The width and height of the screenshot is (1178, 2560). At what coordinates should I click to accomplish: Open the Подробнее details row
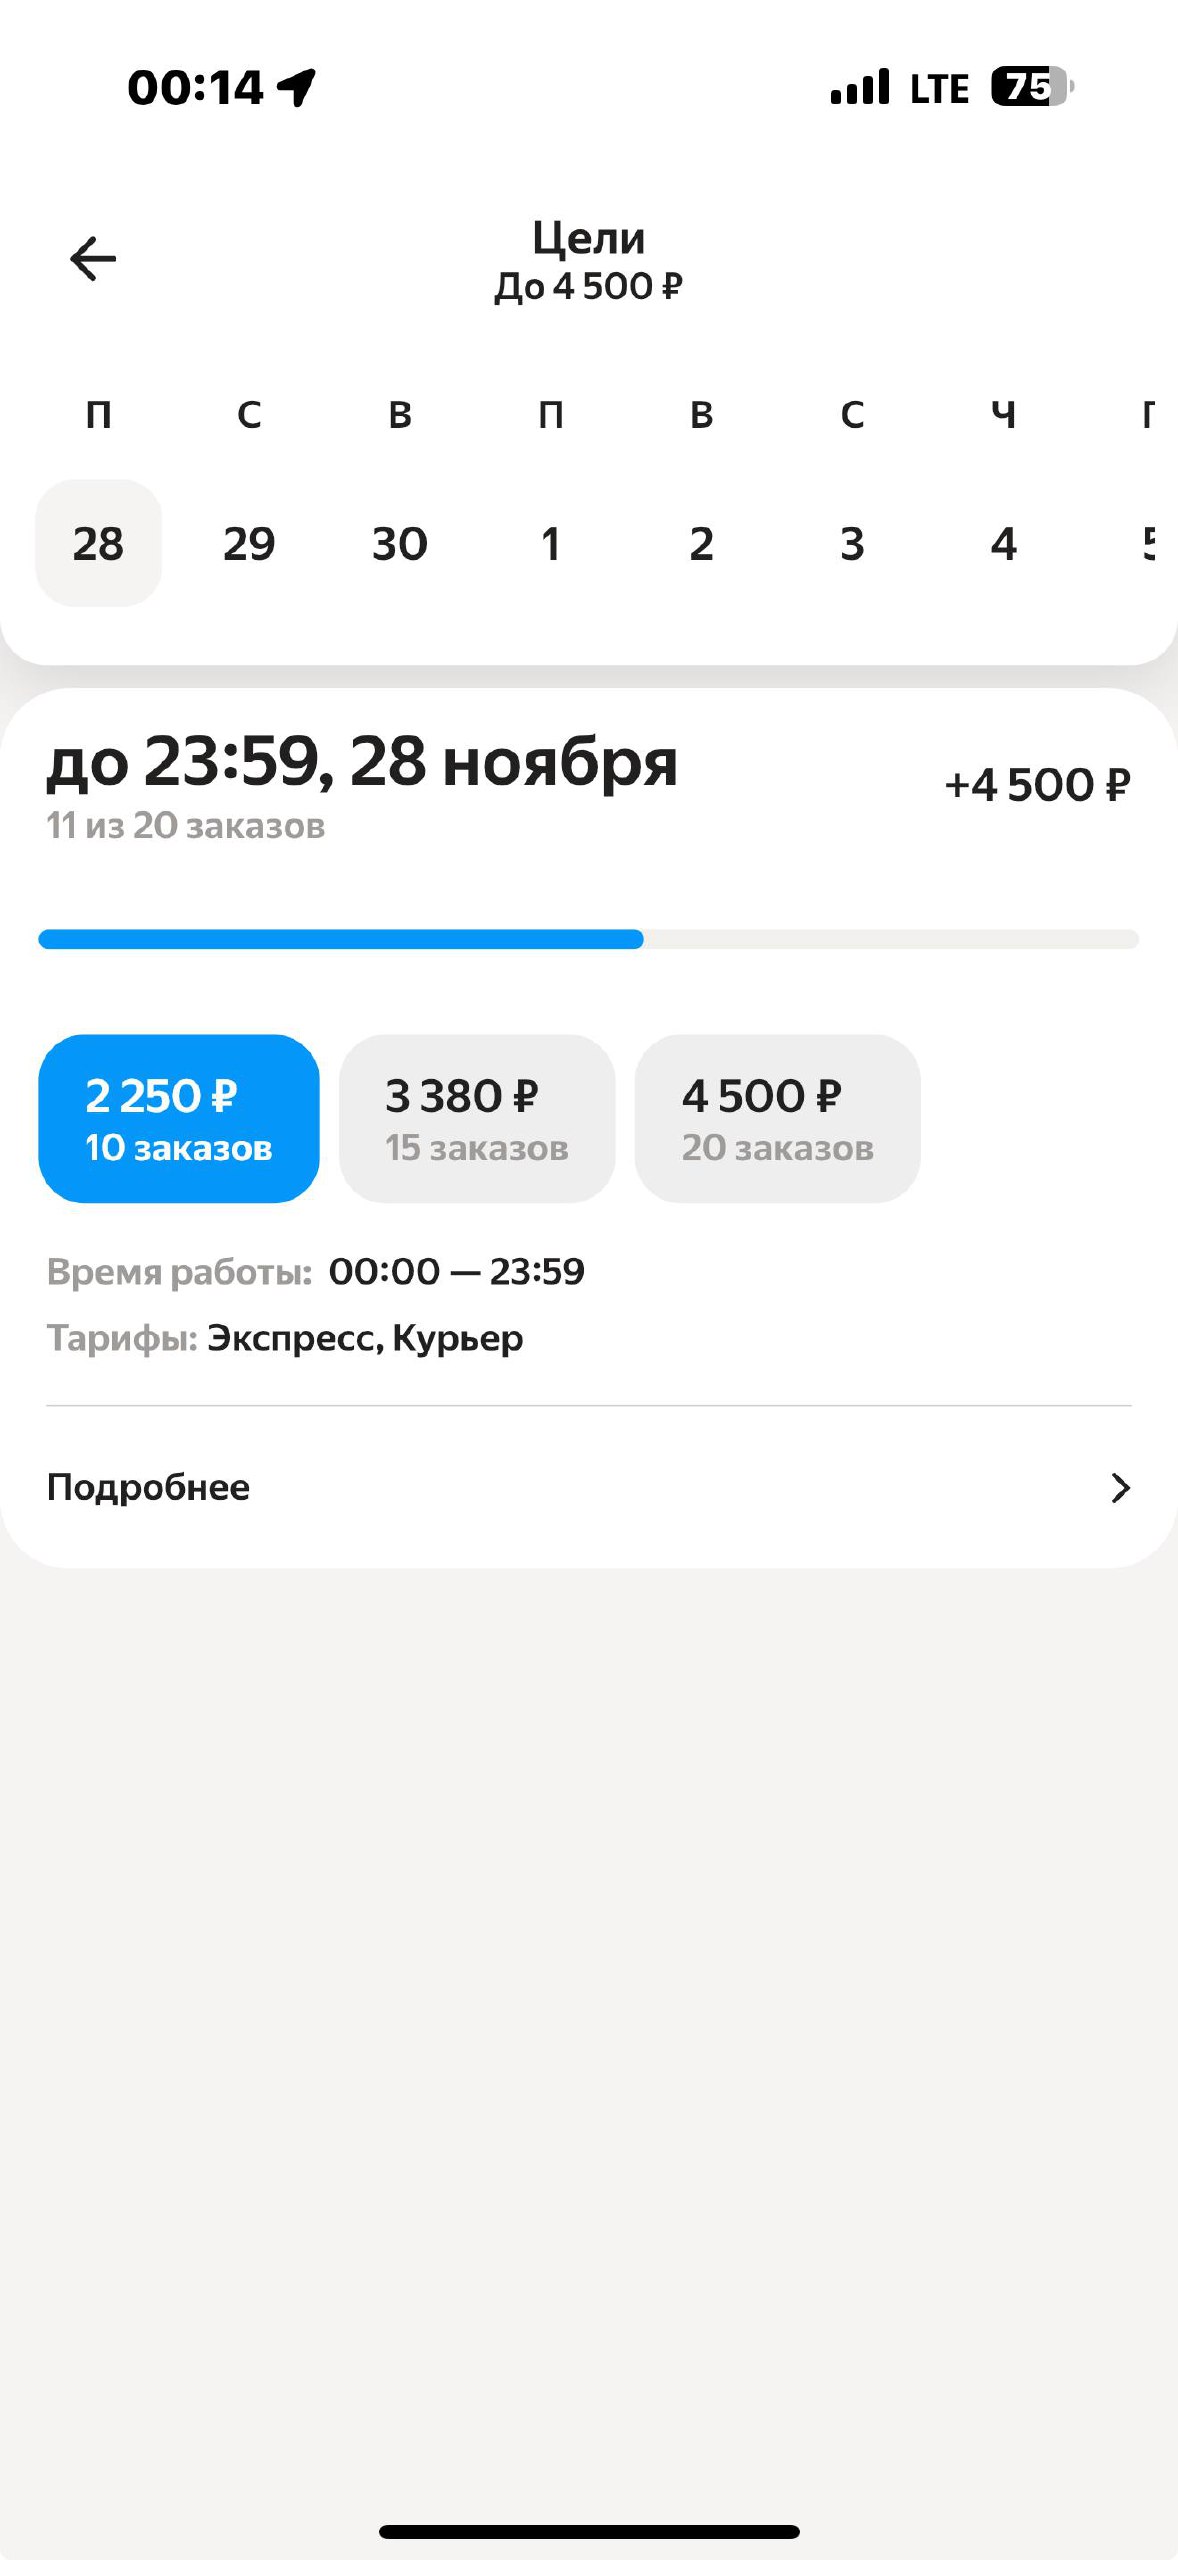coord(148,1488)
